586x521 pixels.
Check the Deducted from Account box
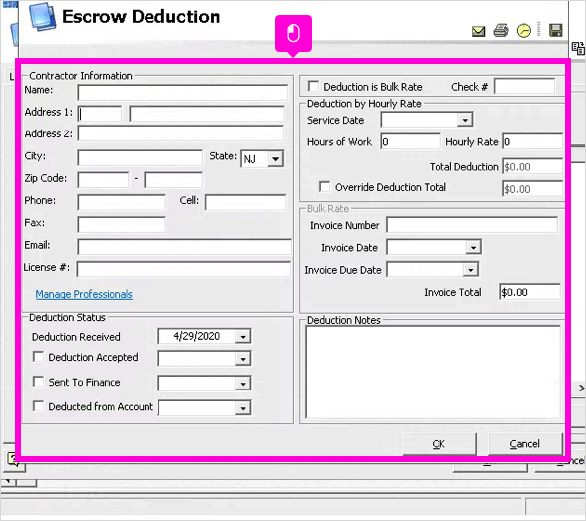click(38, 406)
